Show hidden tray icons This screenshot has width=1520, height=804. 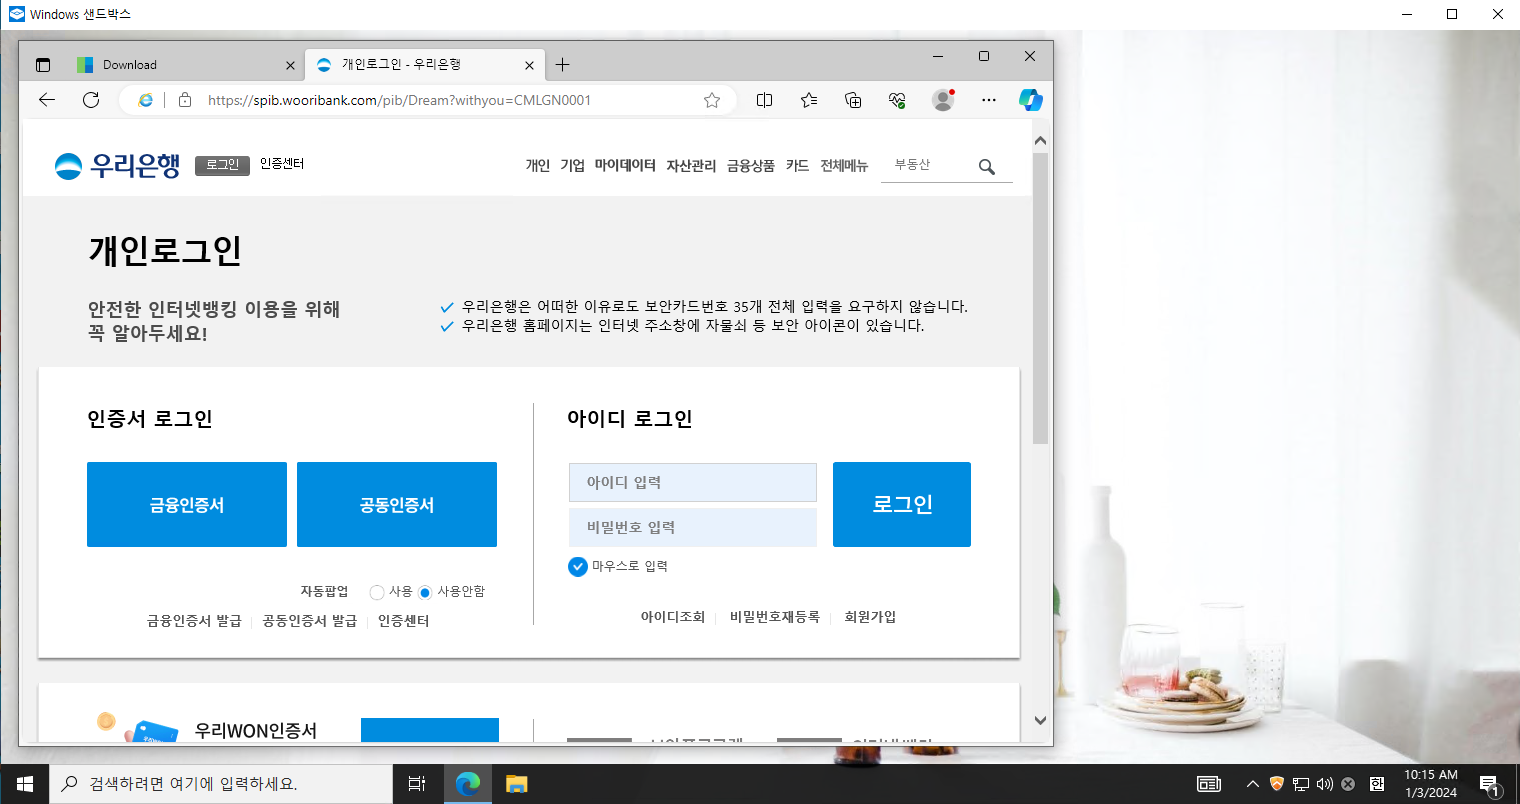(1253, 784)
